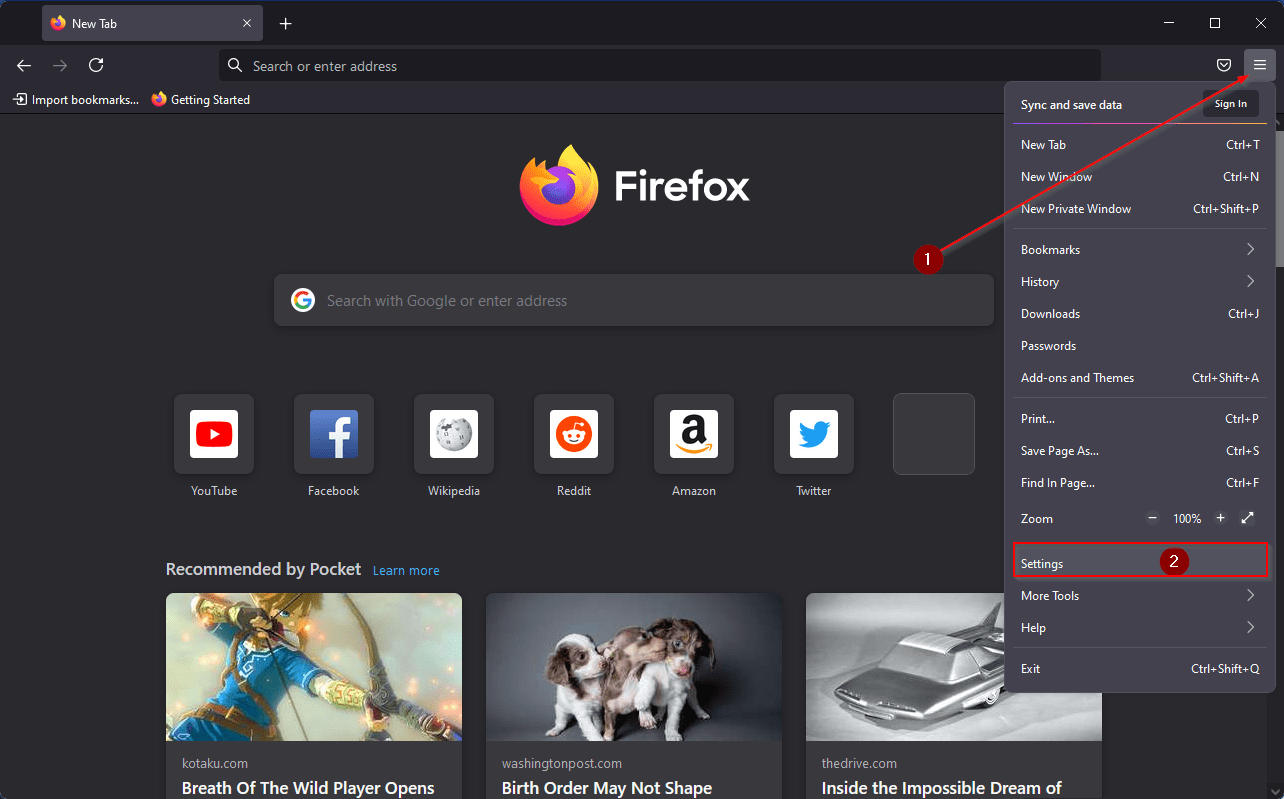The height and width of the screenshot is (799, 1284).
Task: Click the Google logo in the search field
Action: pyautogui.click(x=303, y=300)
